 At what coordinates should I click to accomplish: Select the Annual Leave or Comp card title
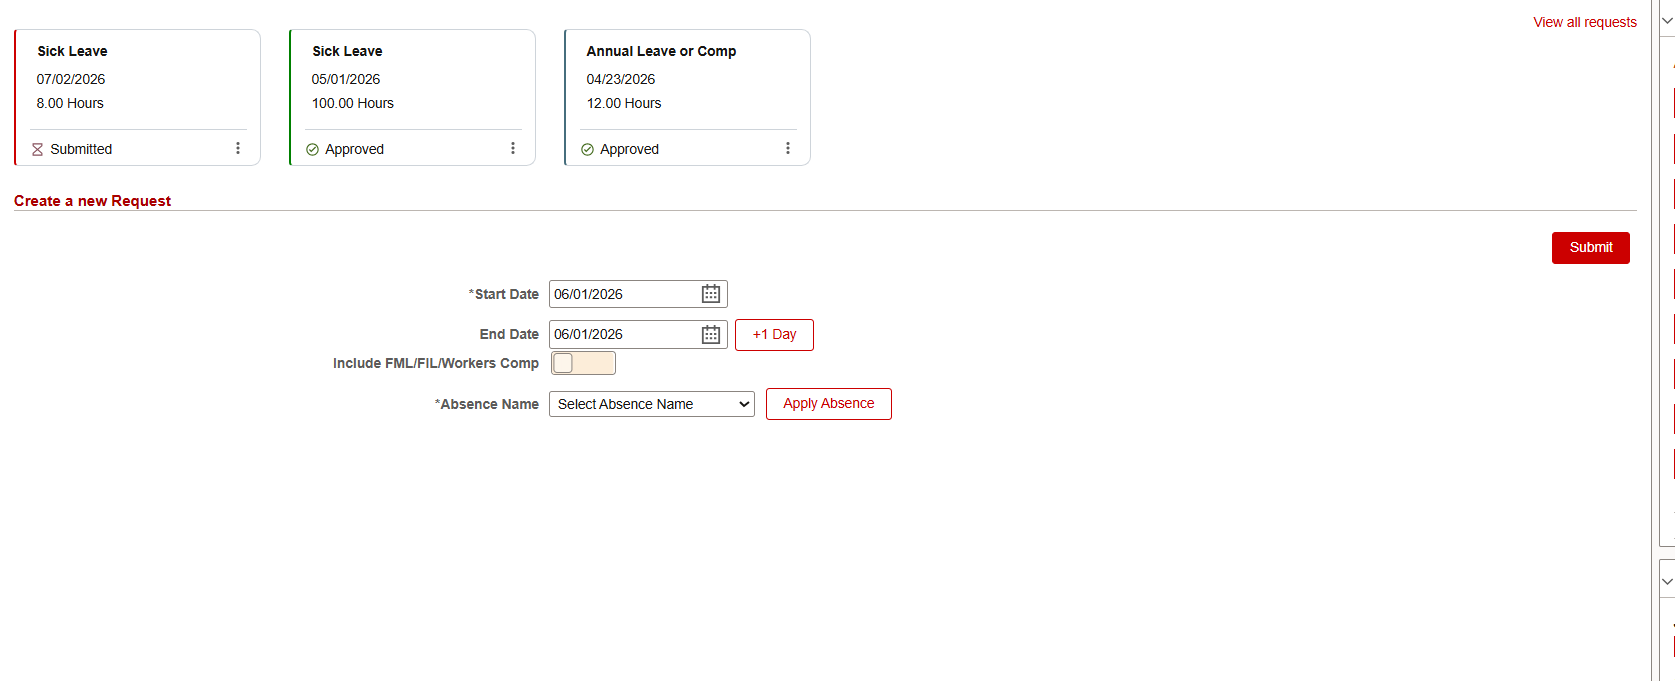[661, 51]
